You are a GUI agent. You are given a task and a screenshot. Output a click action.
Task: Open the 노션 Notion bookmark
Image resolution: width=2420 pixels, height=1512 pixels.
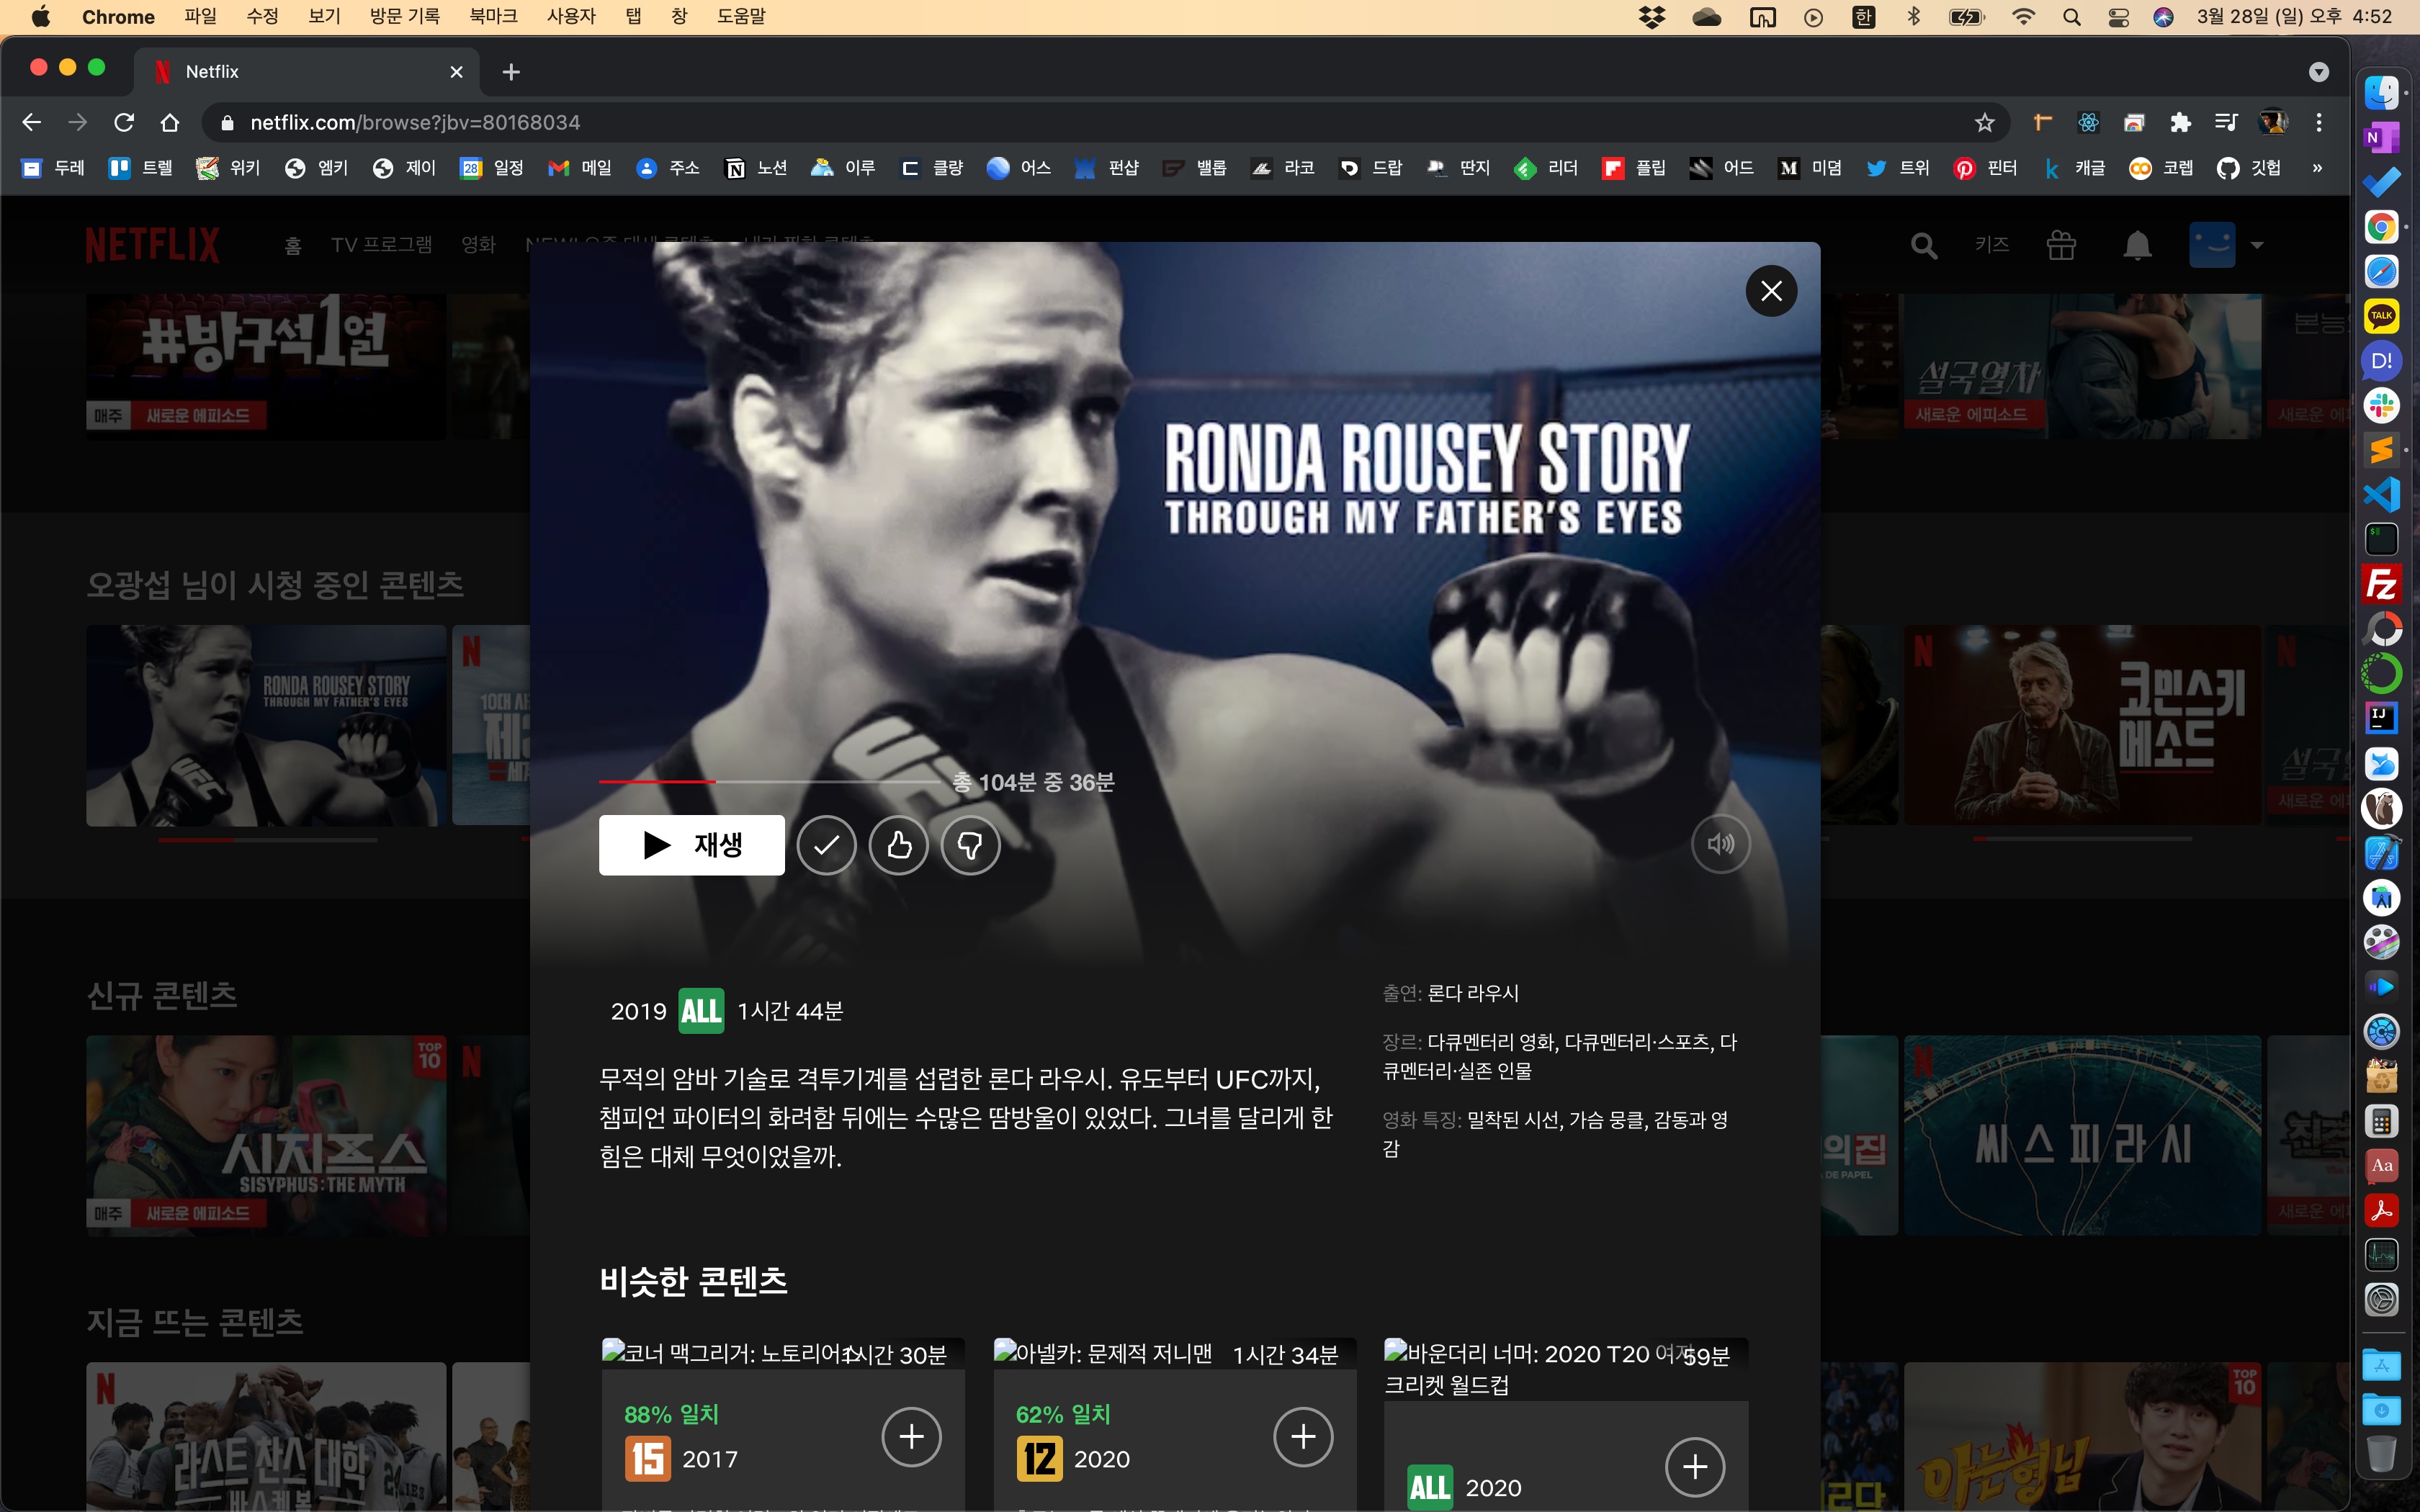click(756, 168)
